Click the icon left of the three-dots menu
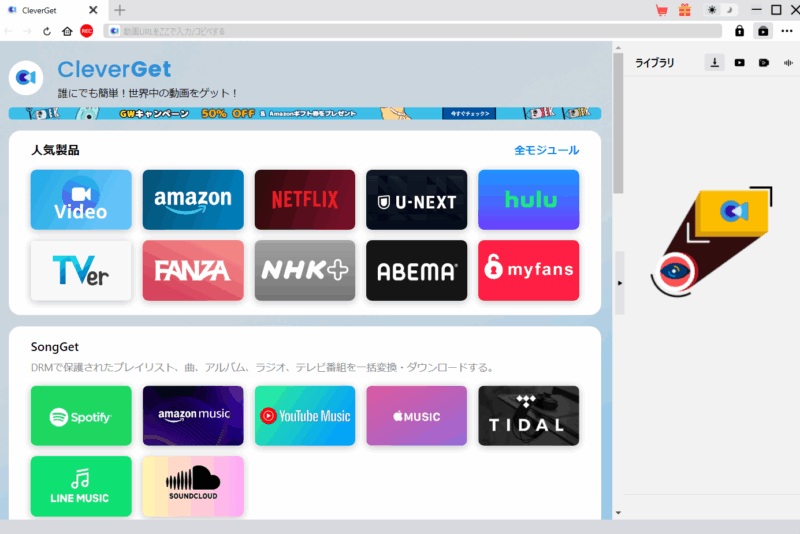Image resolution: width=800 pixels, height=534 pixels. point(763,31)
